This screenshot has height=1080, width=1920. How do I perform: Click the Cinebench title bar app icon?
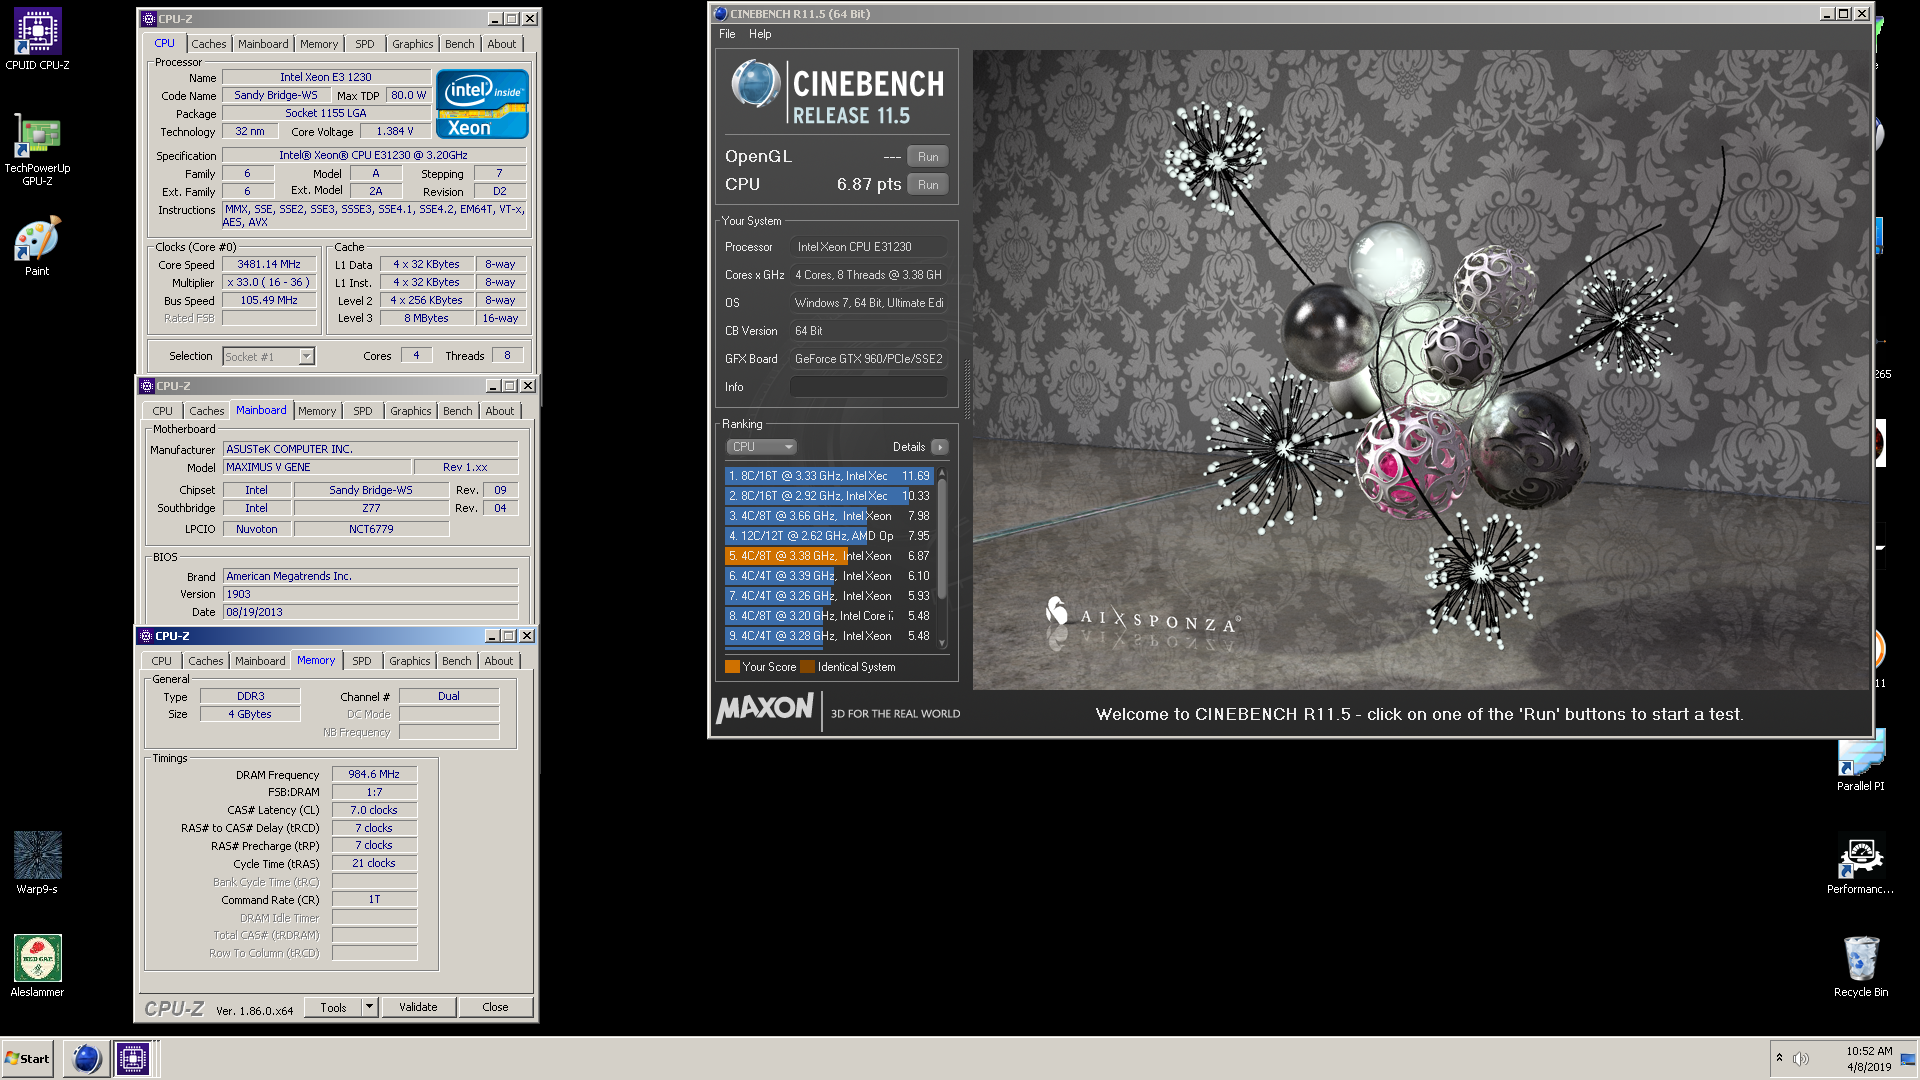click(720, 14)
